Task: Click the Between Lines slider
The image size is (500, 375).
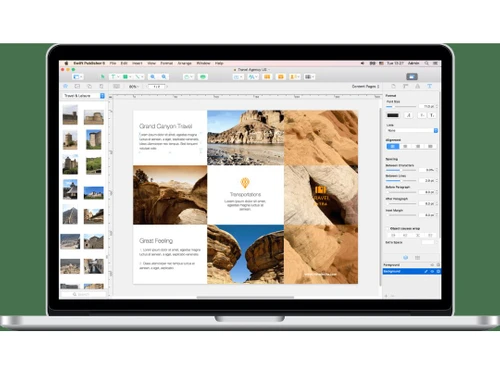Action: coord(401,180)
